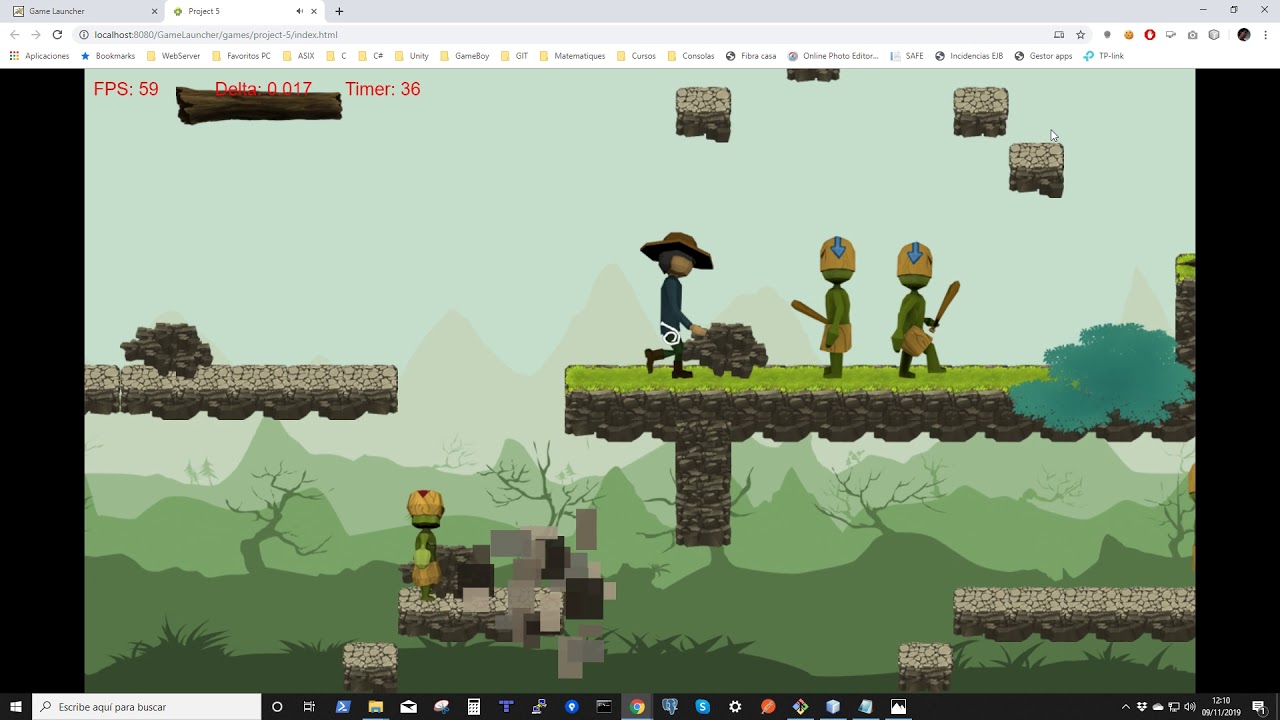Viewport: 1280px width, 720px height.
Task: Click the cookie extension icon
Action: click(1128, 34)
